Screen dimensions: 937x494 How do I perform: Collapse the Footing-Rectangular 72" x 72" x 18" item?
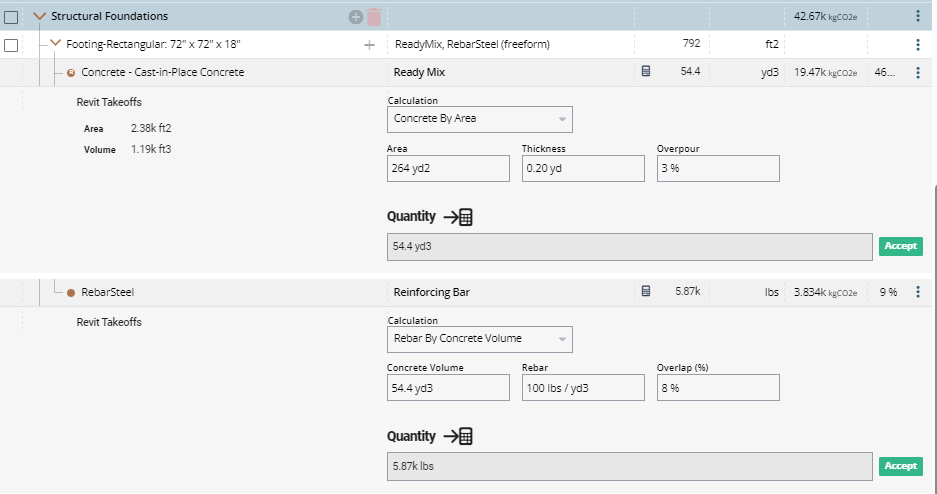[56, 45]
